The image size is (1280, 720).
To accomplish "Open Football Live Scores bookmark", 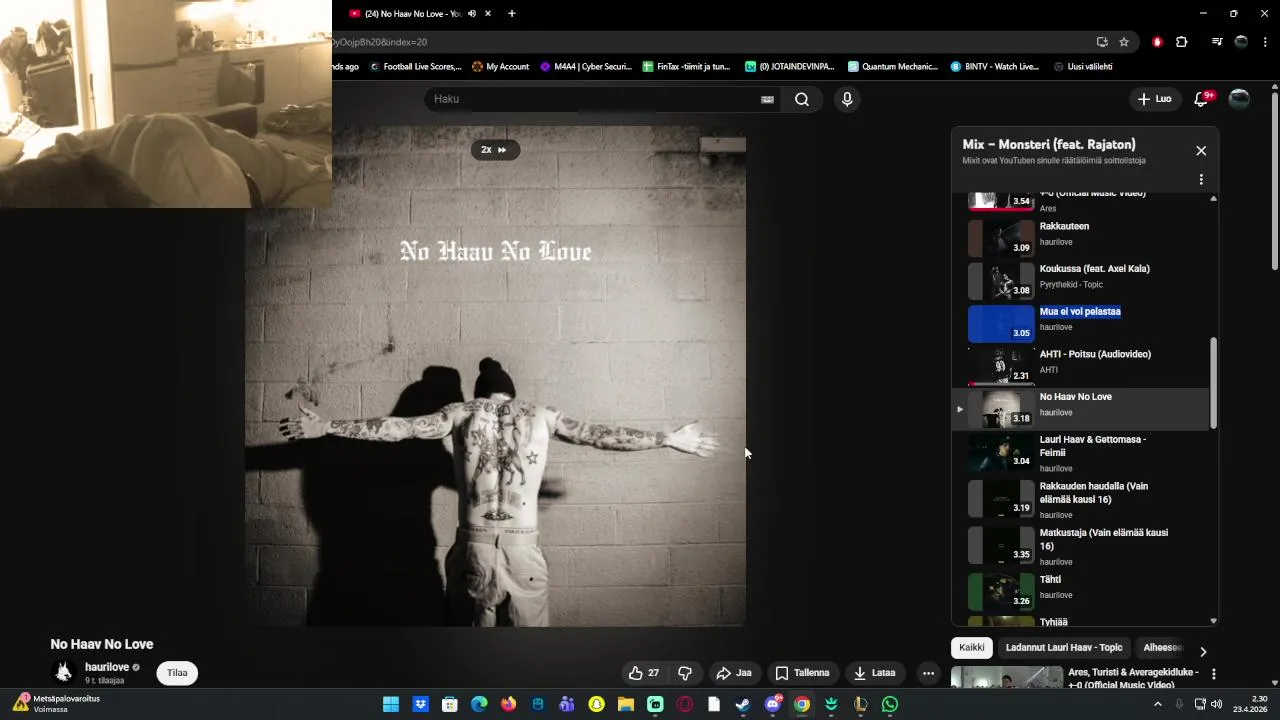I will [415, 66].
